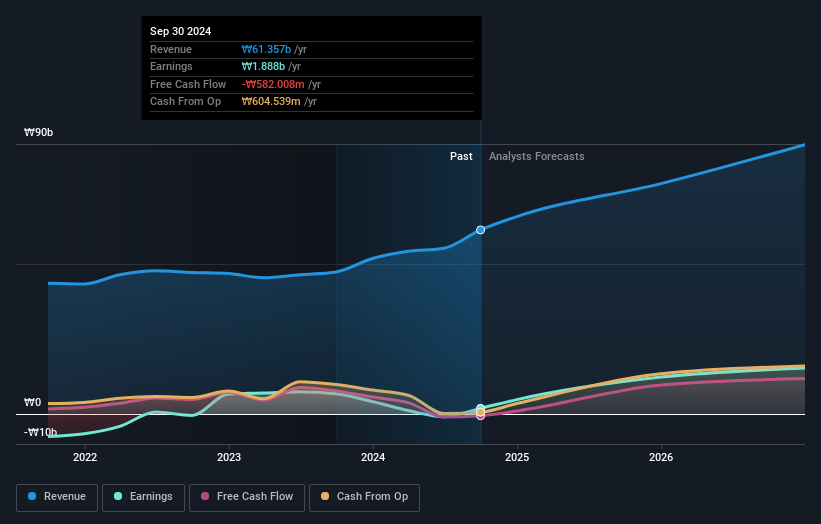Click the Cash From Op label in tooltip

(x=185, y=102)
